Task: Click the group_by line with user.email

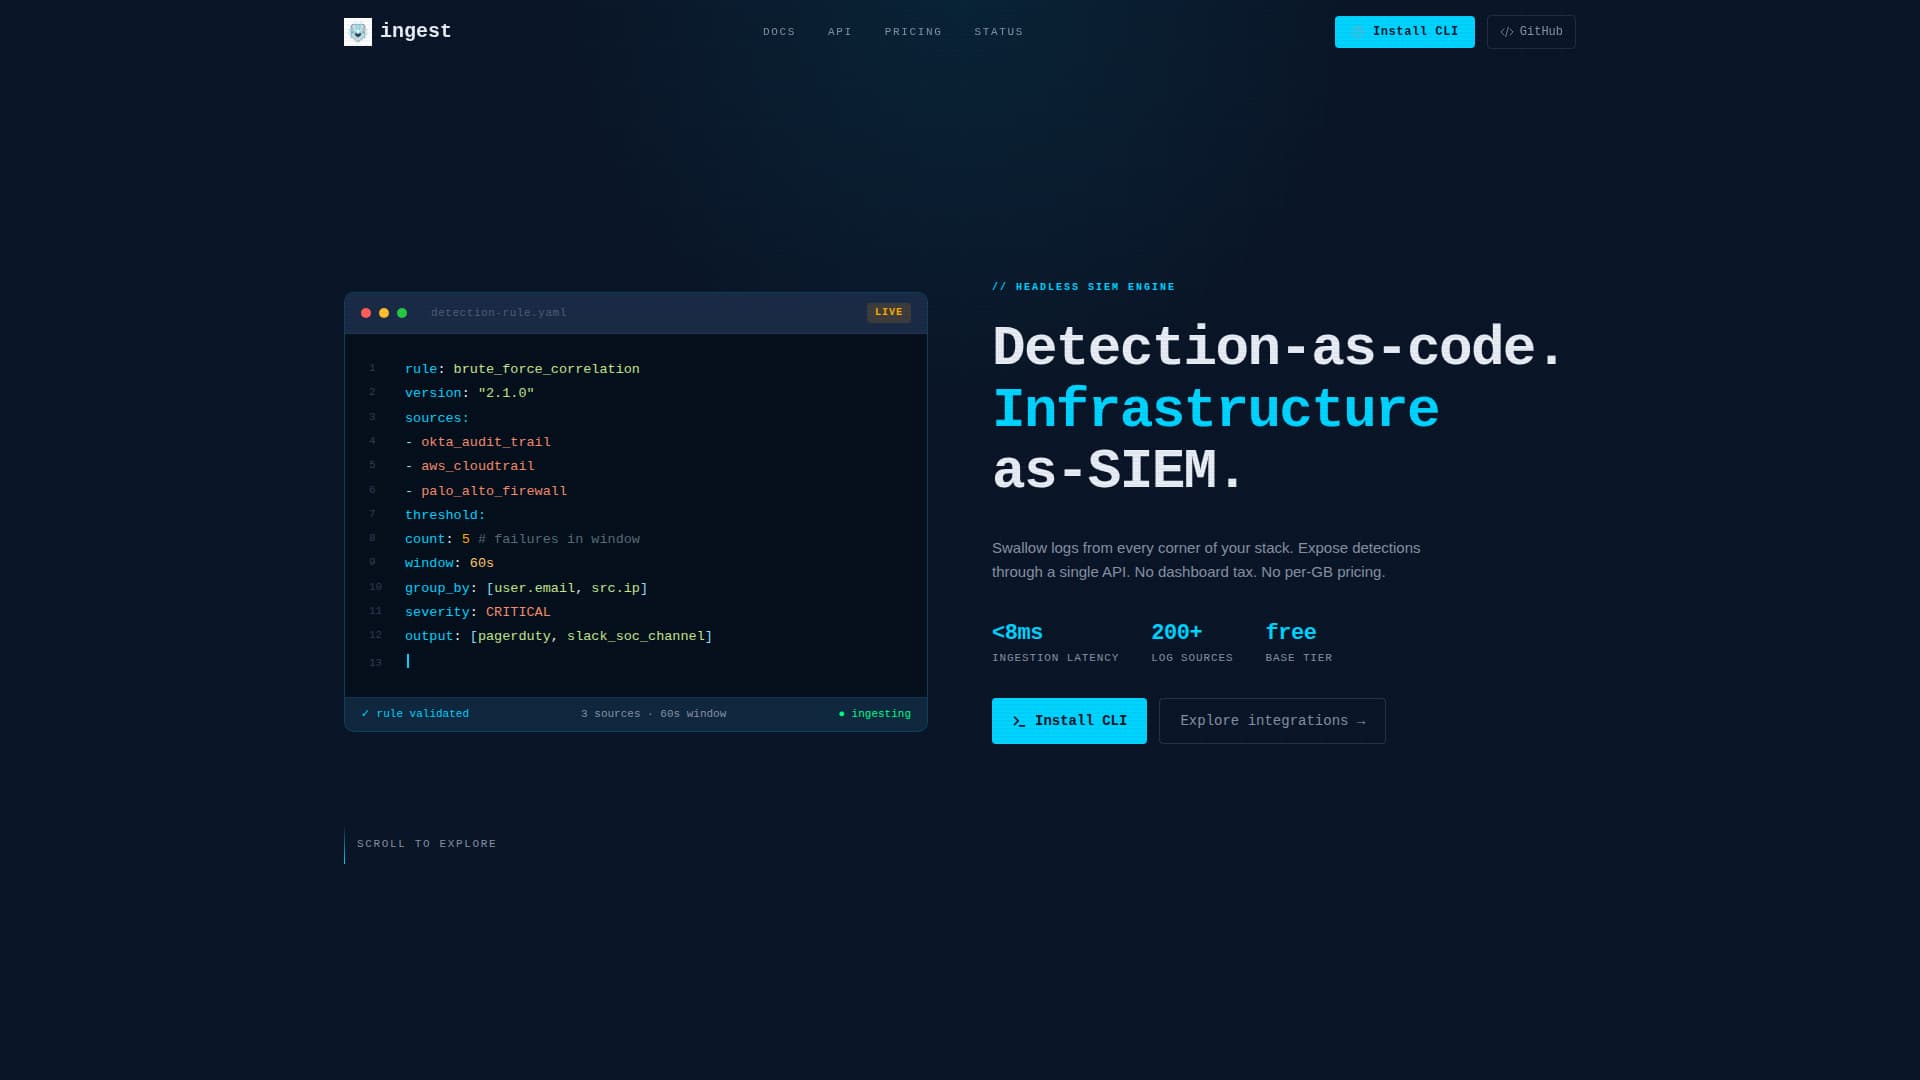Action: point(526,588)
